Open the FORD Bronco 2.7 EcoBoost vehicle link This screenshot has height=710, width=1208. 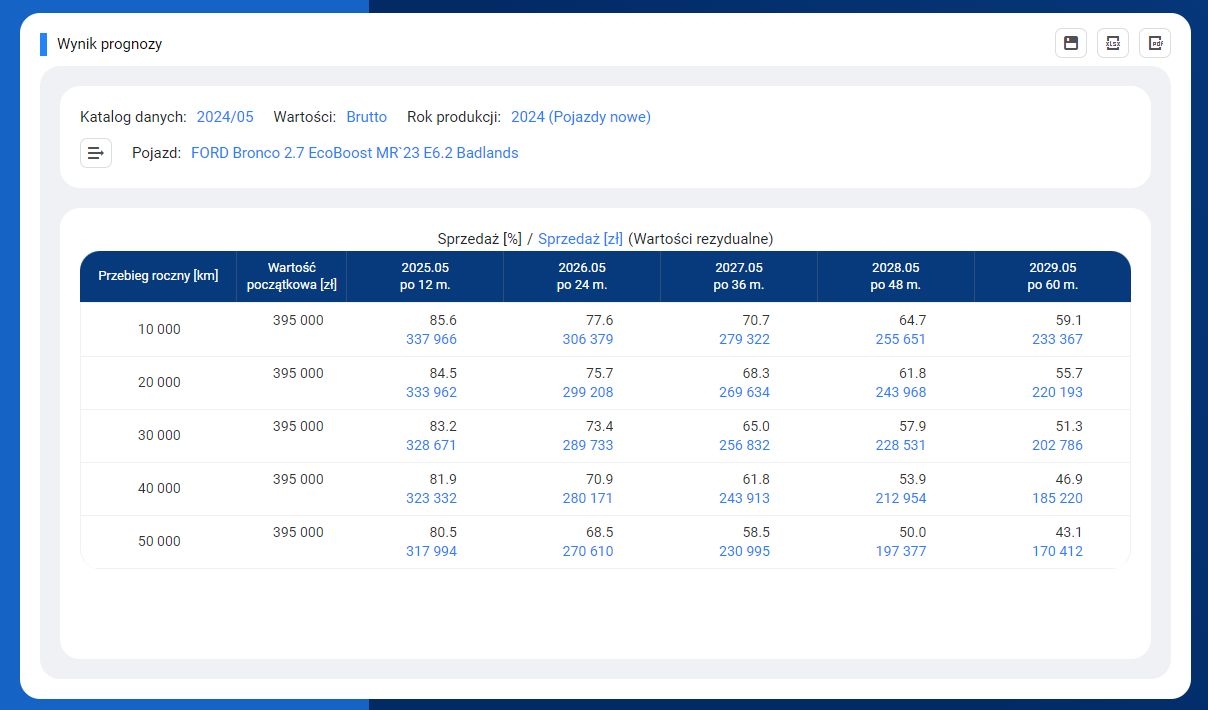click(x=355, y=153)
